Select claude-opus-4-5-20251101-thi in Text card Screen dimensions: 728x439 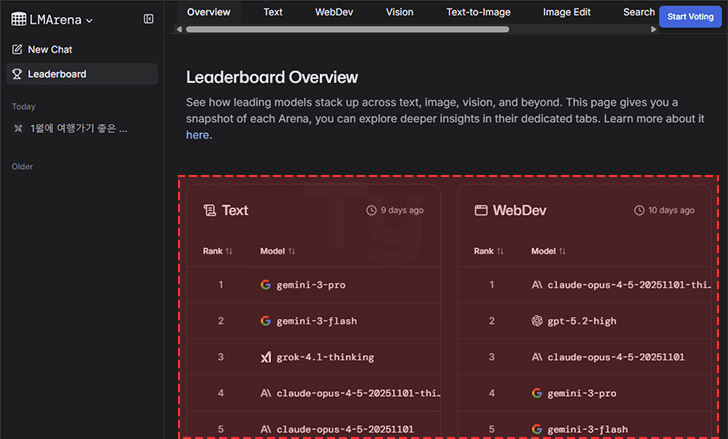(358, 393)
